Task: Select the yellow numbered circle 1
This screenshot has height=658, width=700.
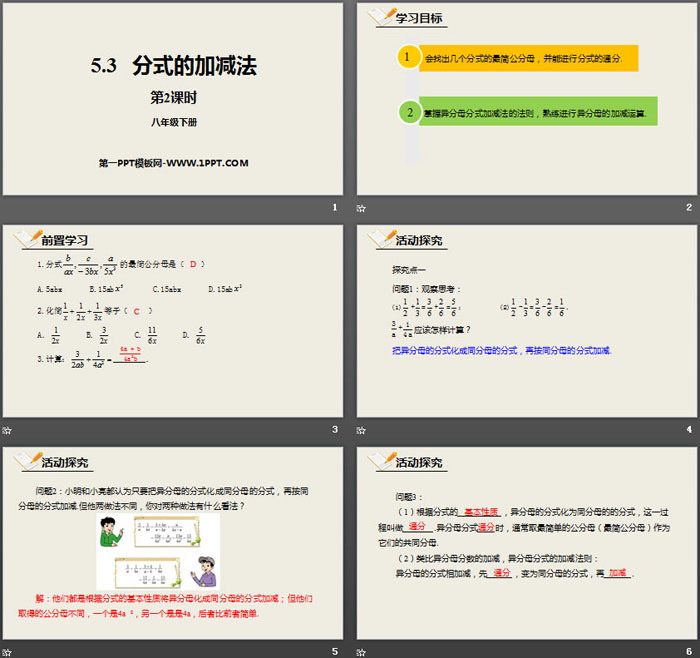Action: click(x=408, y=58)
